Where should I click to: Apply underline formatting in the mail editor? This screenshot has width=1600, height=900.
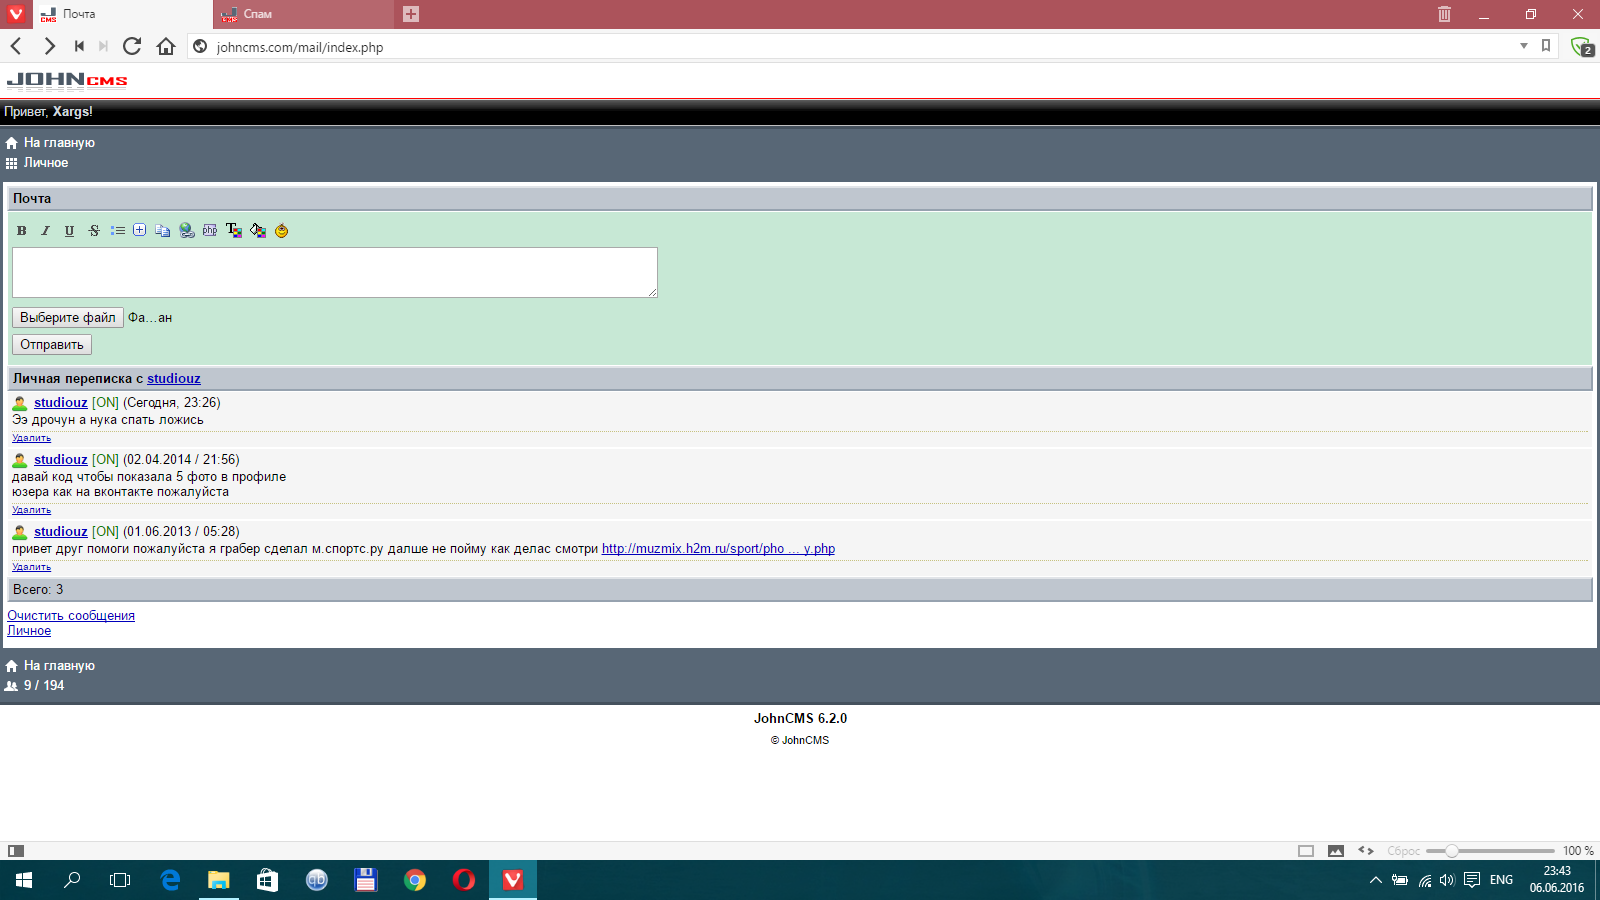click(69, 231)
